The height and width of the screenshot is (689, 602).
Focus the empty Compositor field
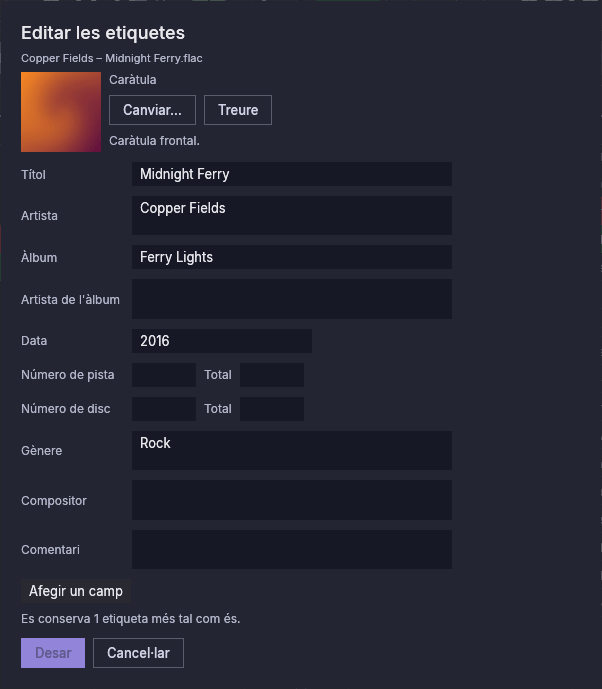tap(292, 500)
